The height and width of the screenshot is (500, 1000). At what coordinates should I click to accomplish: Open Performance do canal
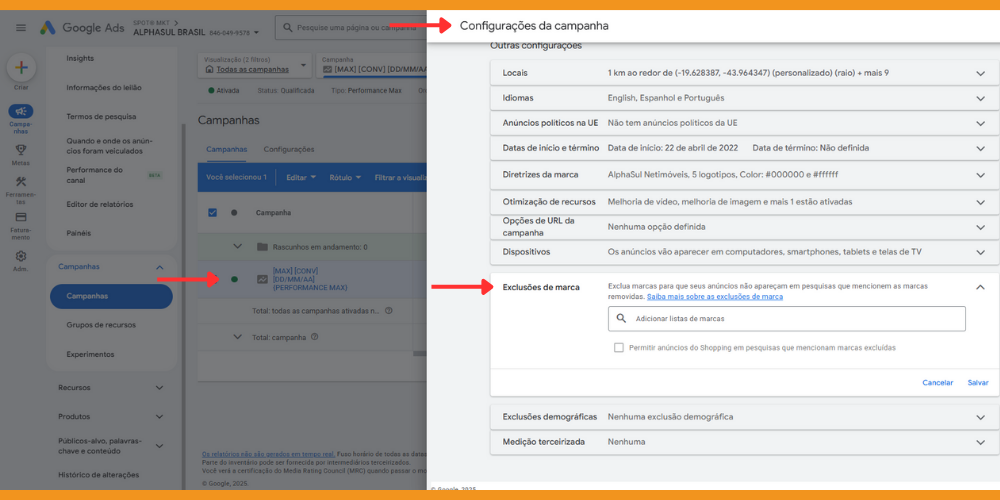(x=95, y=175)
